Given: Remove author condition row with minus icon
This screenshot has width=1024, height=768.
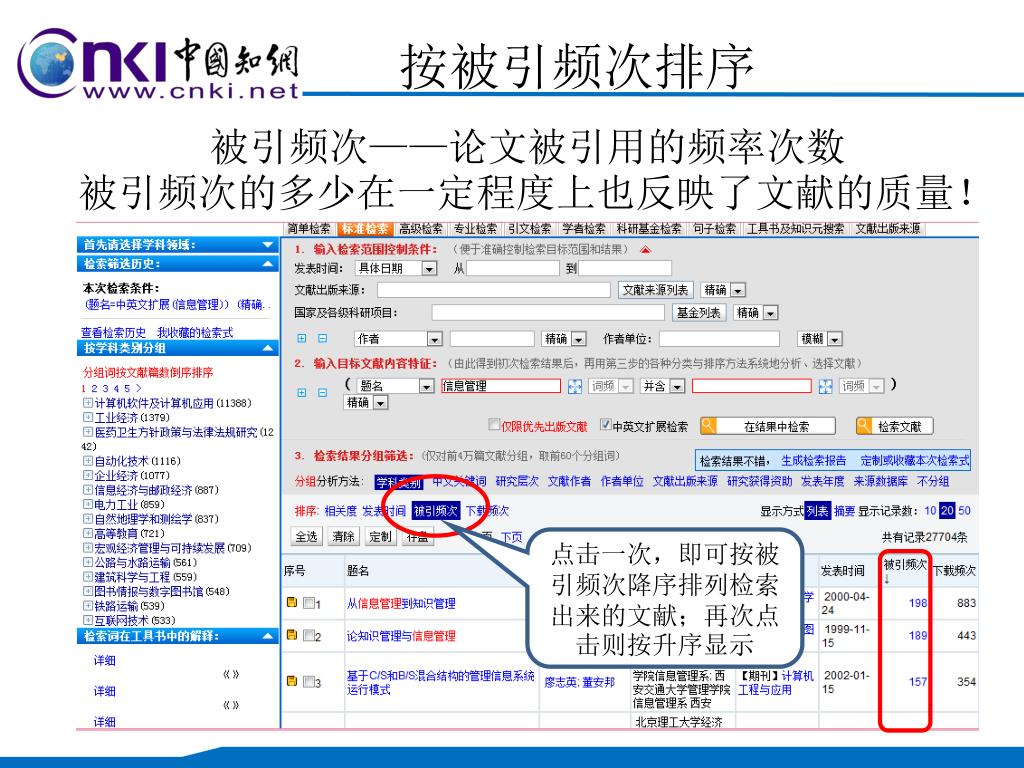Looking at the screenshot, I should tap(323, 338).
